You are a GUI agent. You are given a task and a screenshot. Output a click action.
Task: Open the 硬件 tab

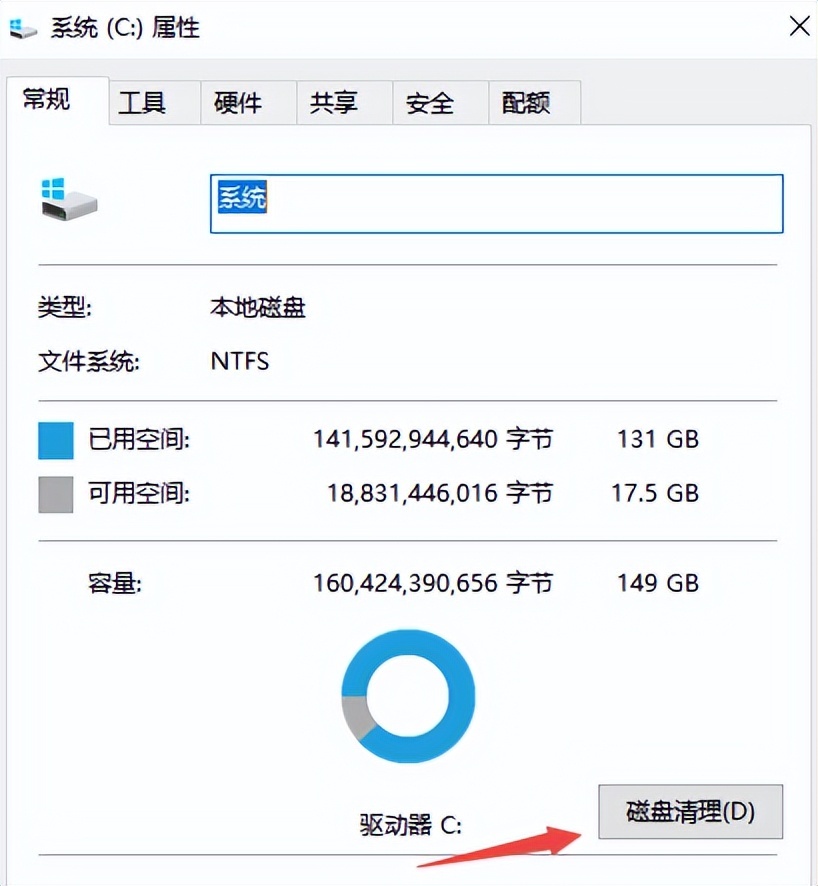249,103
